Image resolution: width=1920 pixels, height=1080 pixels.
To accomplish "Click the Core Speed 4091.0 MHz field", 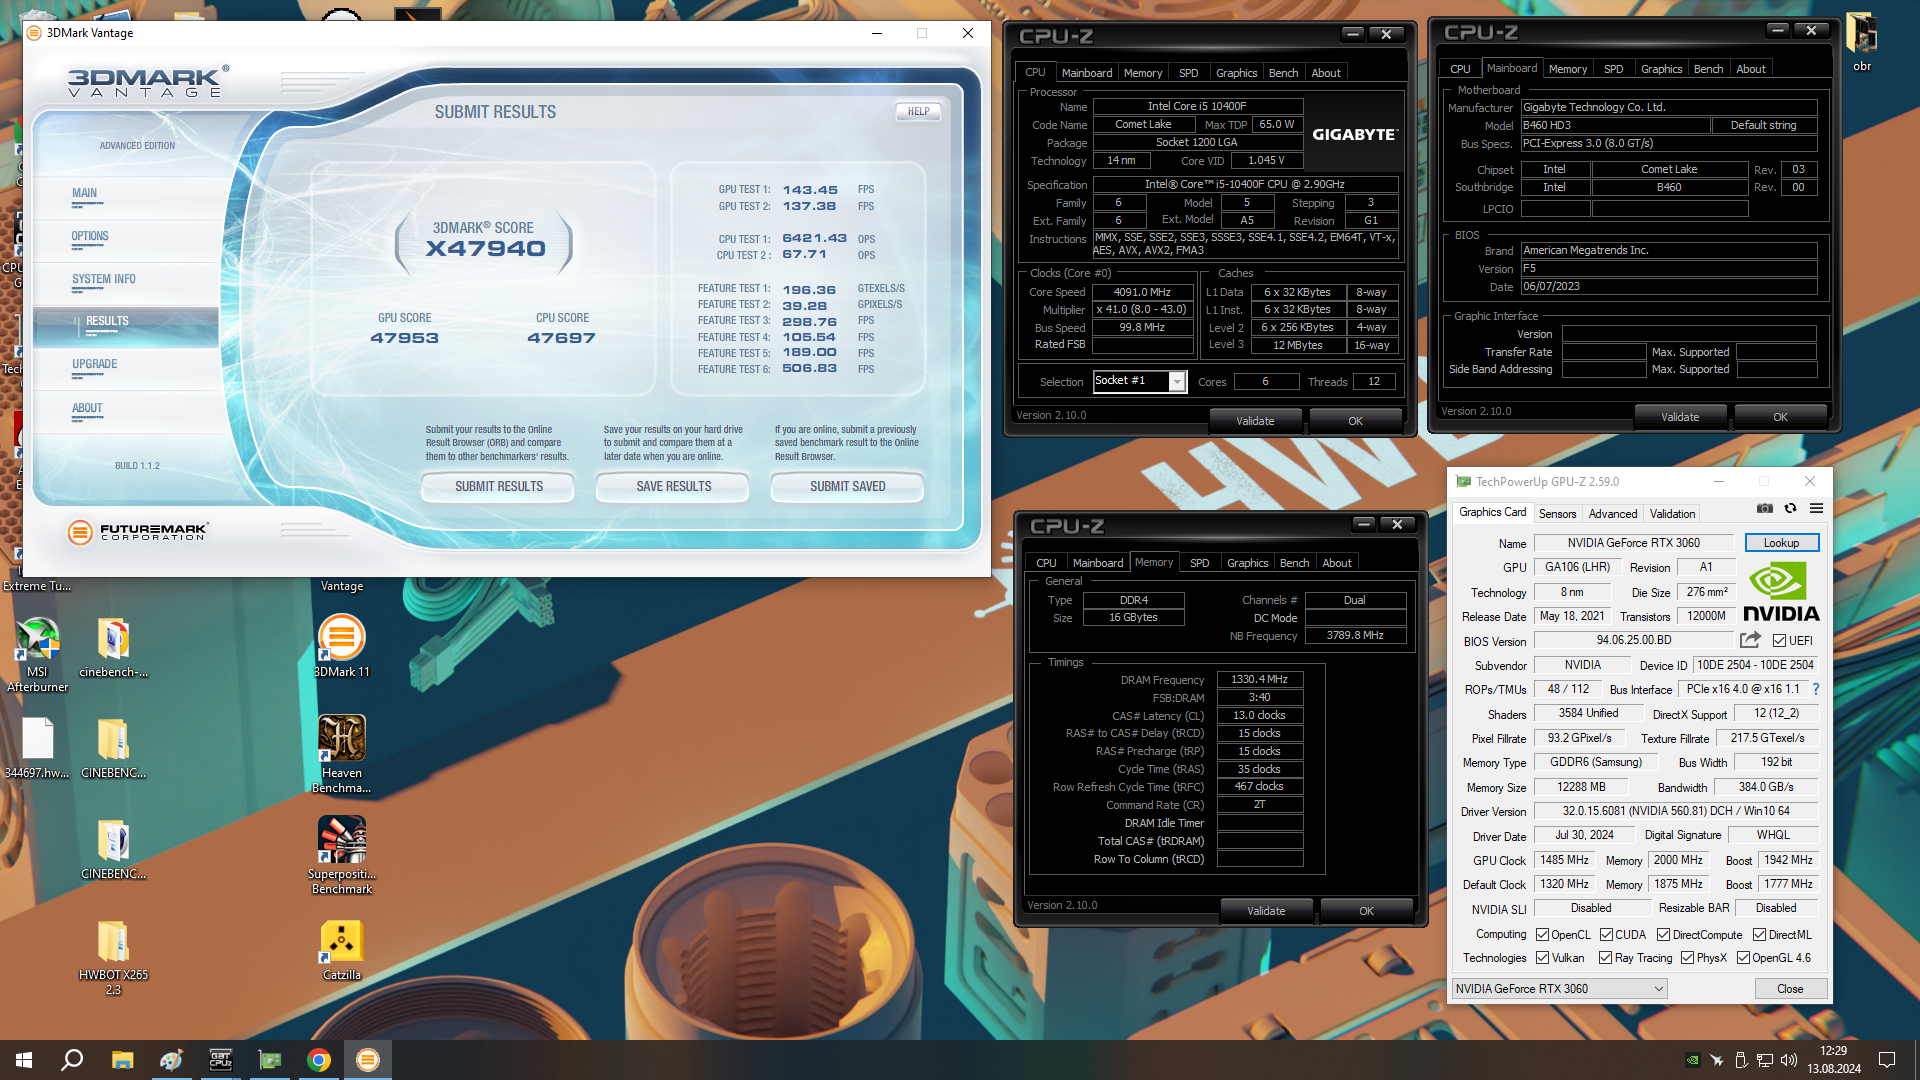I will coord(1142,293).
